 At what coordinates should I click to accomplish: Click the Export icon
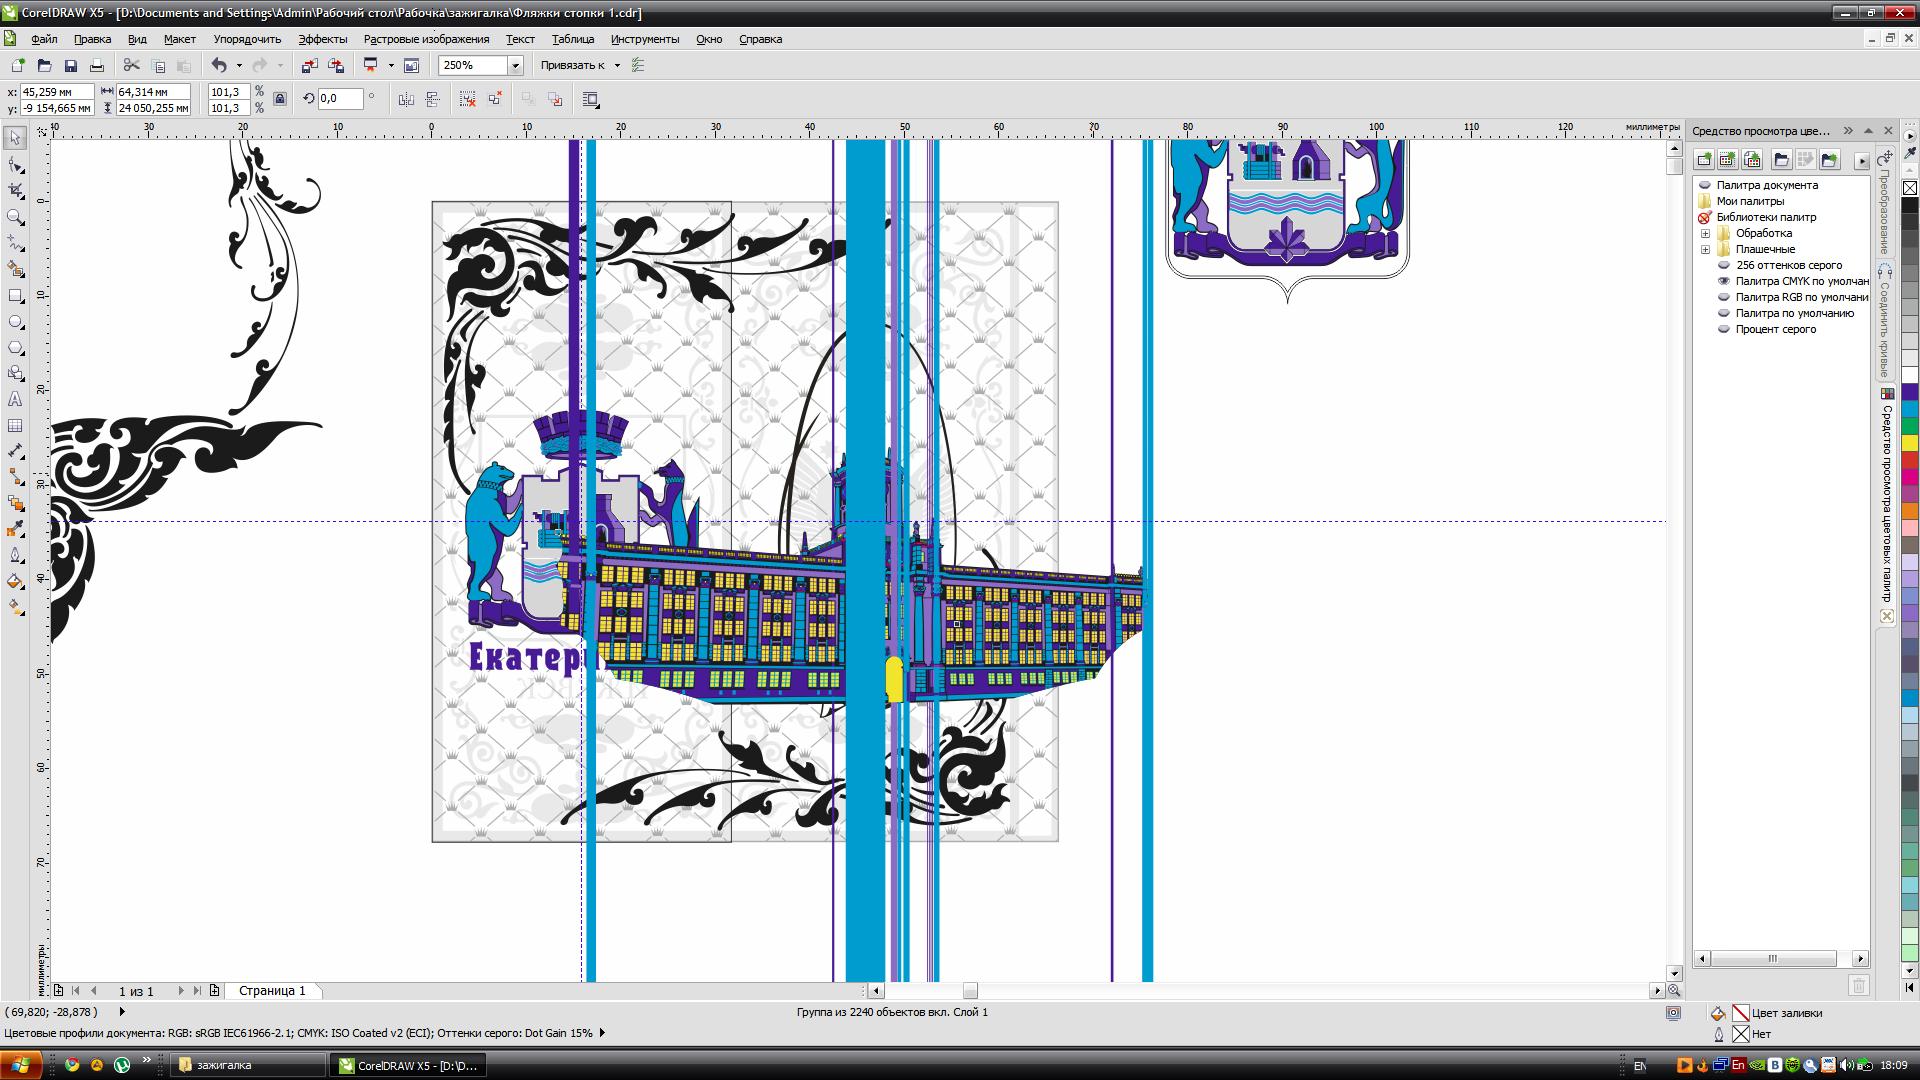point(336,65)
